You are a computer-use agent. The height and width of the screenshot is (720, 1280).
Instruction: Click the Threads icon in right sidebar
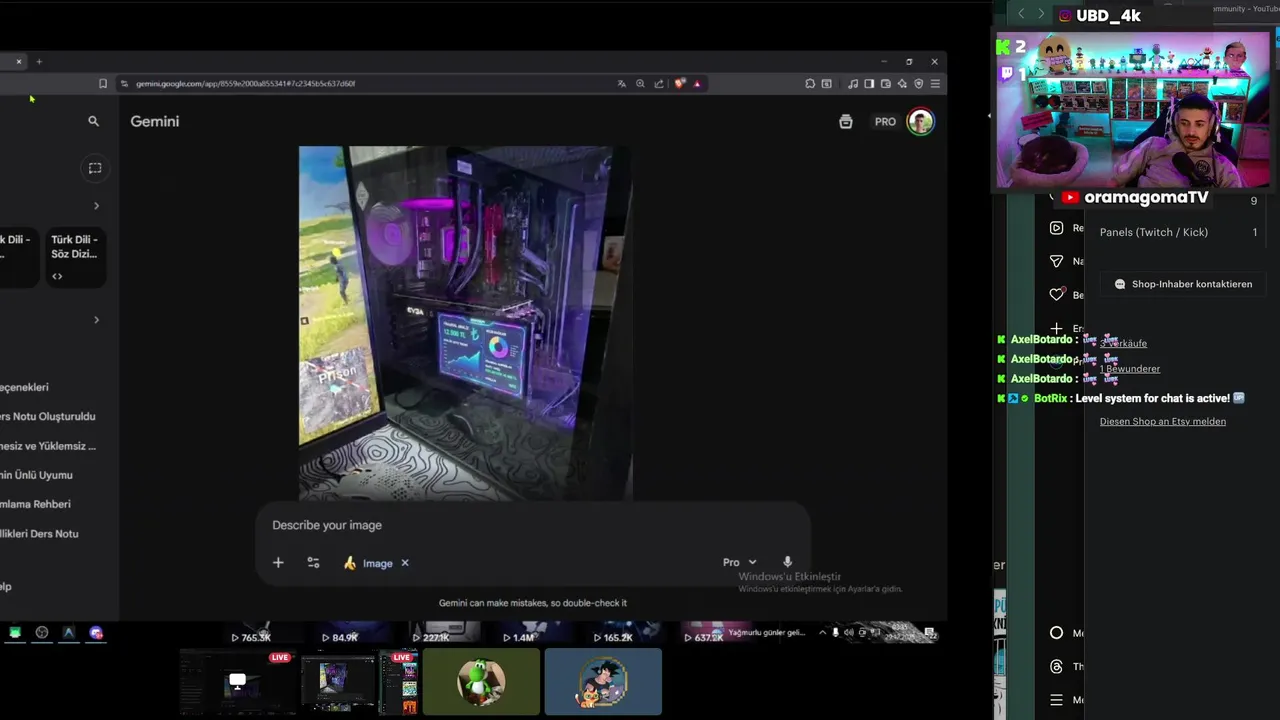(1056, 666)
